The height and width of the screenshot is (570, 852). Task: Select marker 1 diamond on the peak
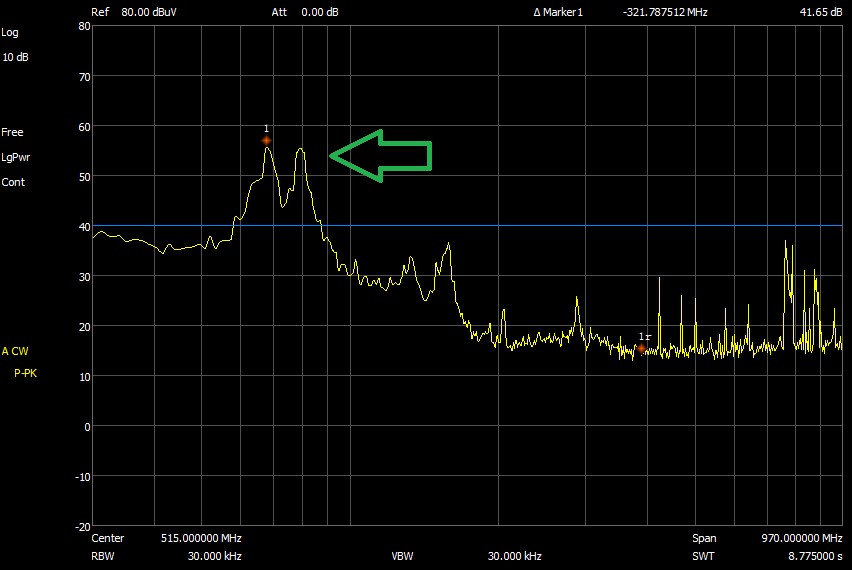pos(266,141)
